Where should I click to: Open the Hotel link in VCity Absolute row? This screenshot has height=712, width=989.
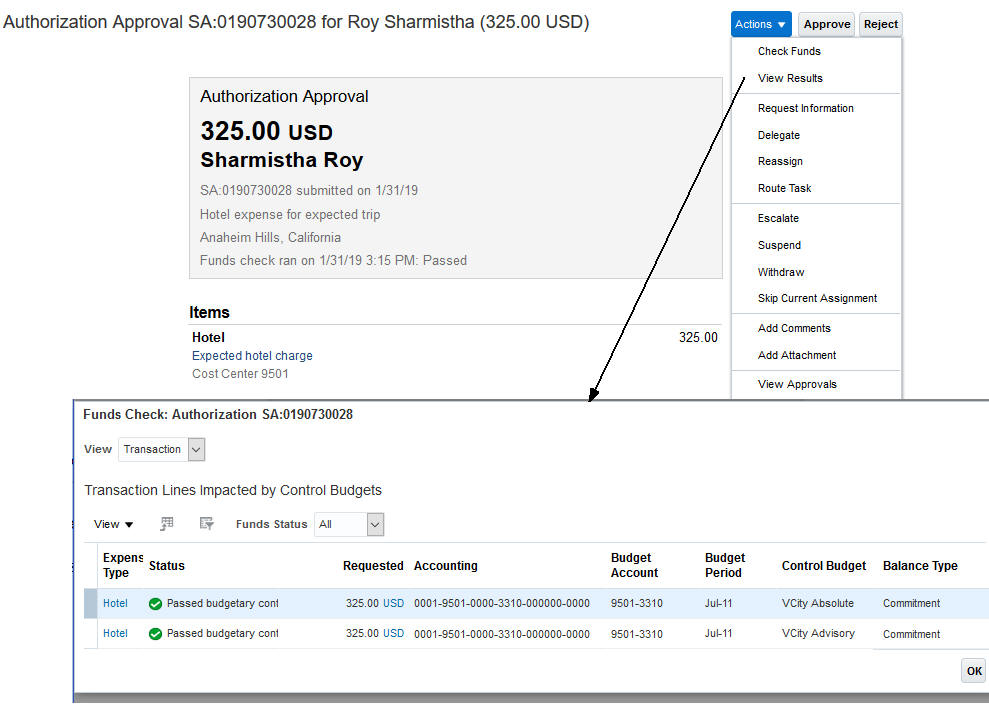115,604
